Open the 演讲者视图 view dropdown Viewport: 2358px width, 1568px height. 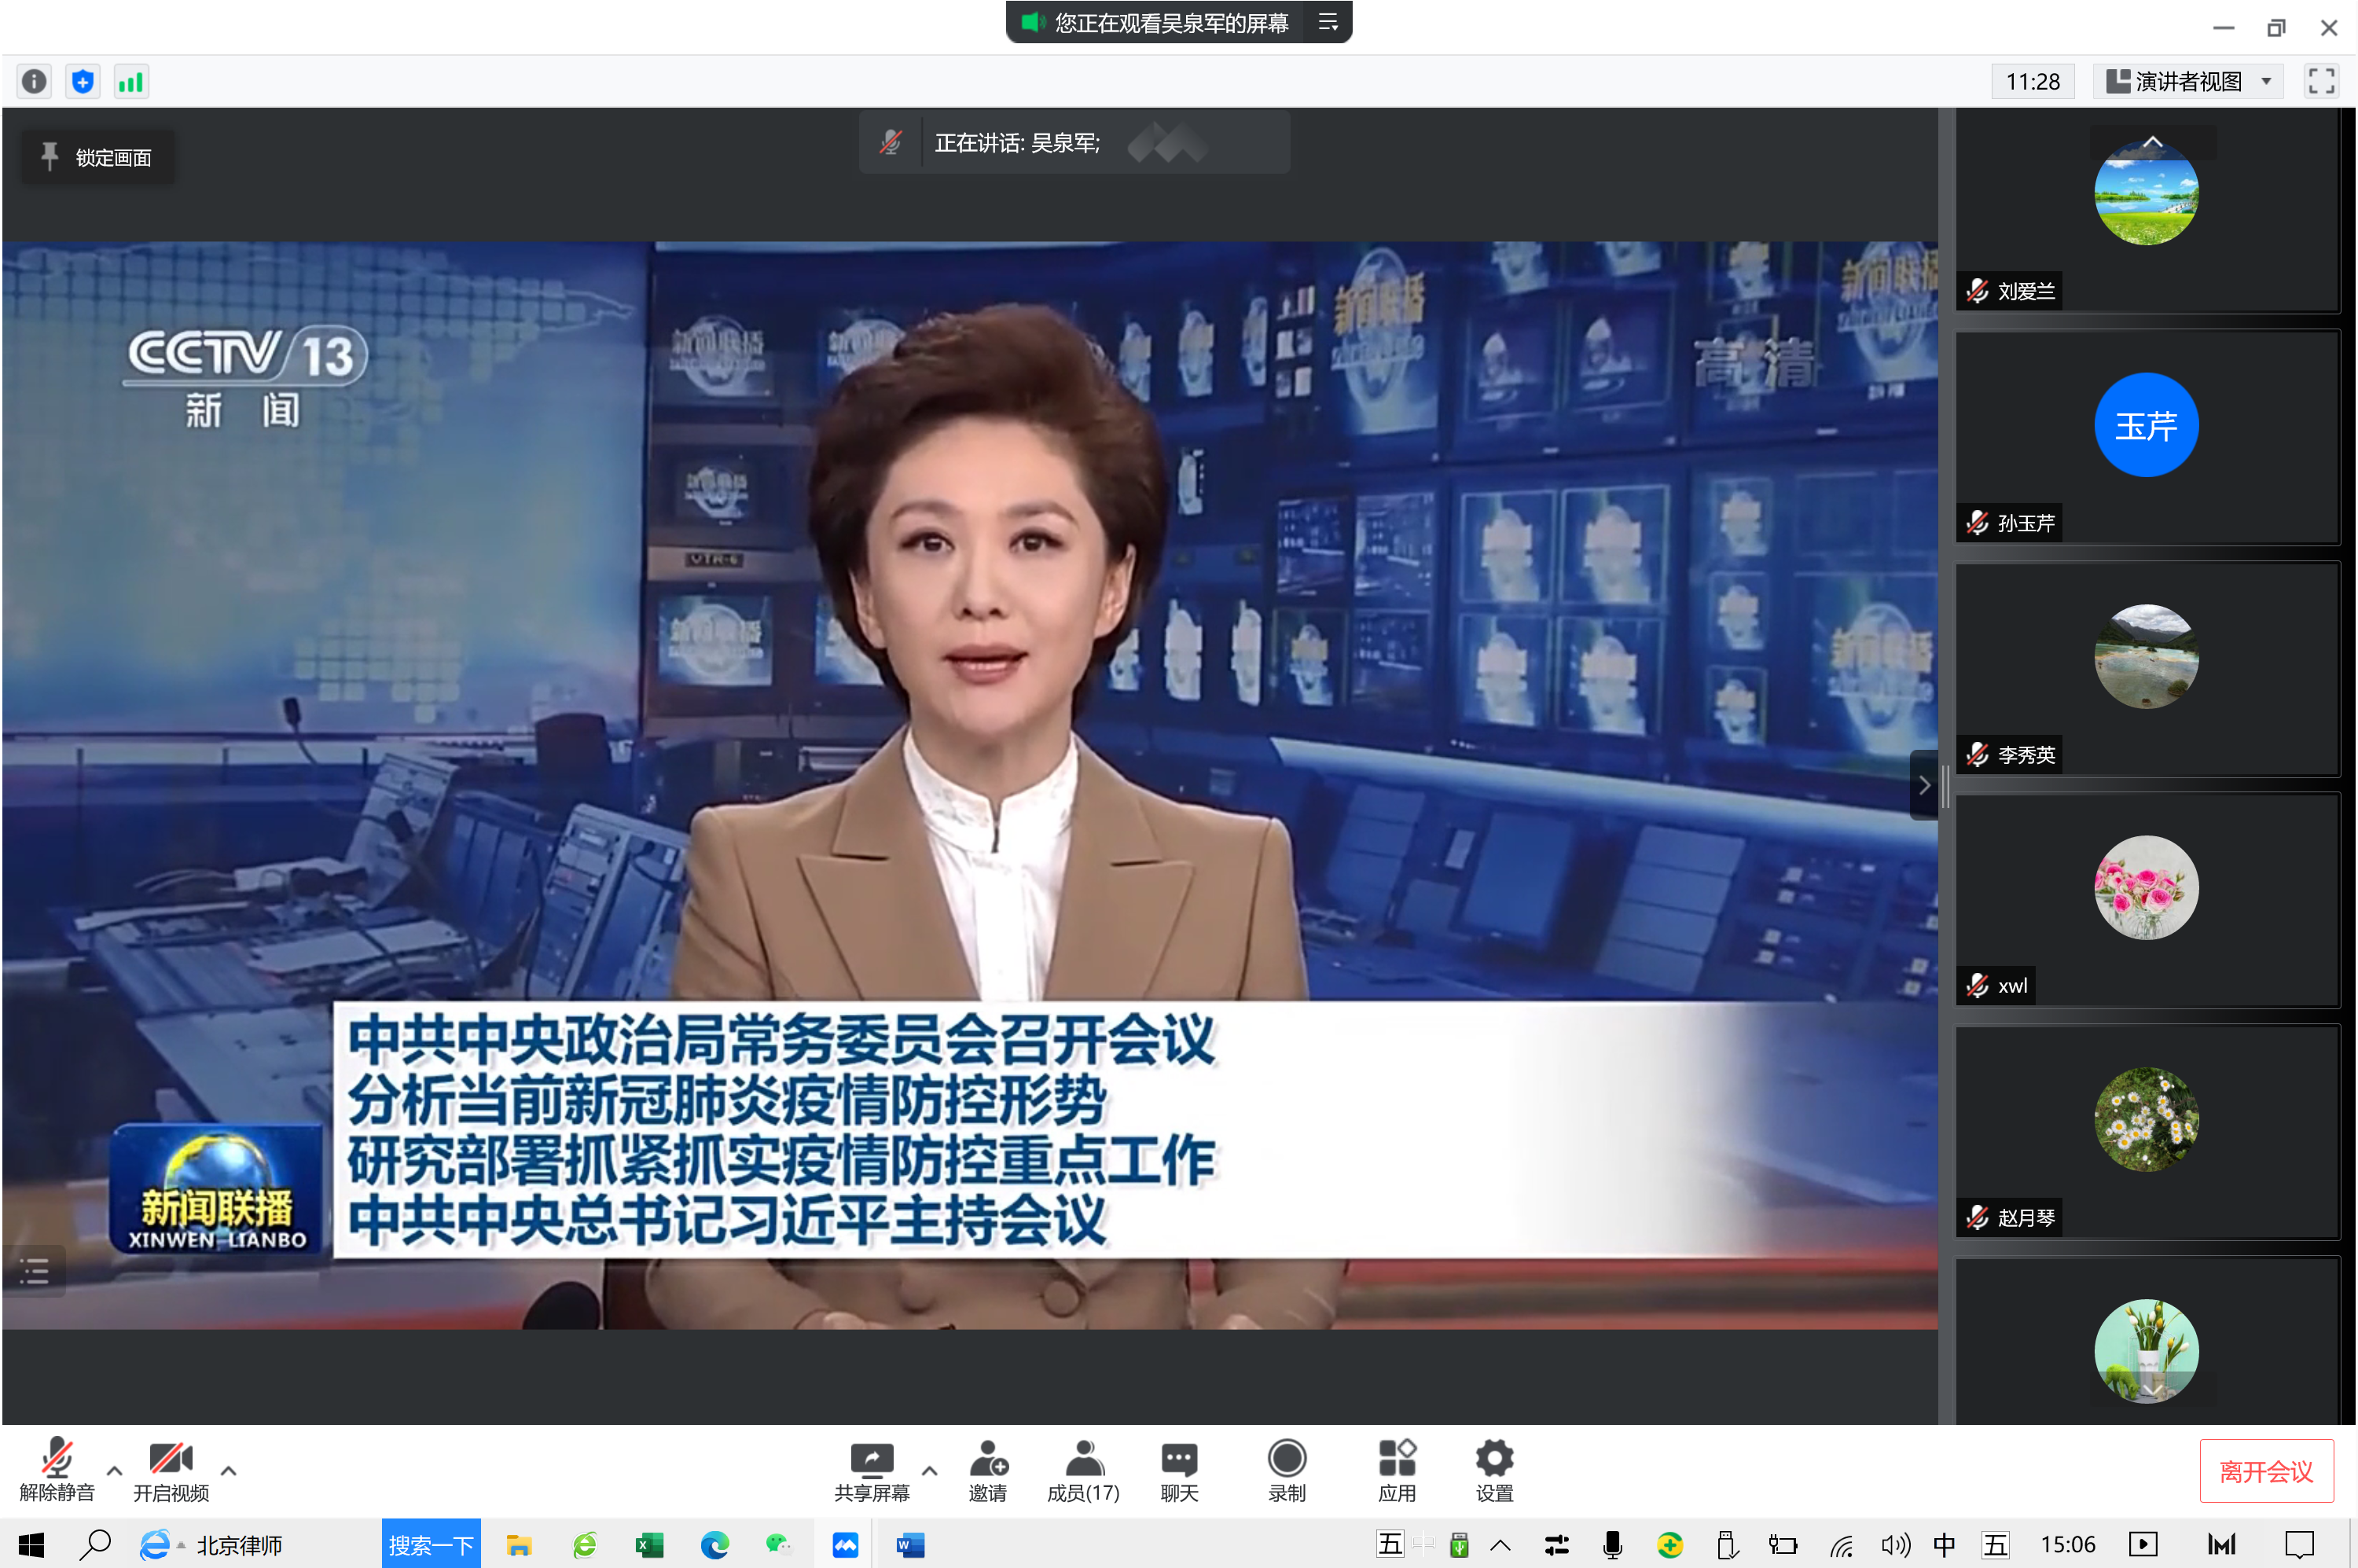pos(2187,81)
